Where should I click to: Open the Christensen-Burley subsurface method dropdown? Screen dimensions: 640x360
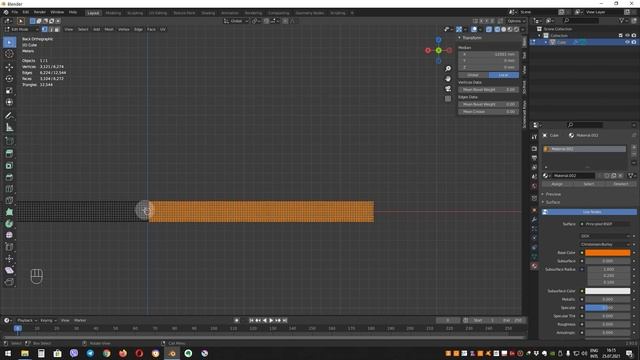[605, 244]
